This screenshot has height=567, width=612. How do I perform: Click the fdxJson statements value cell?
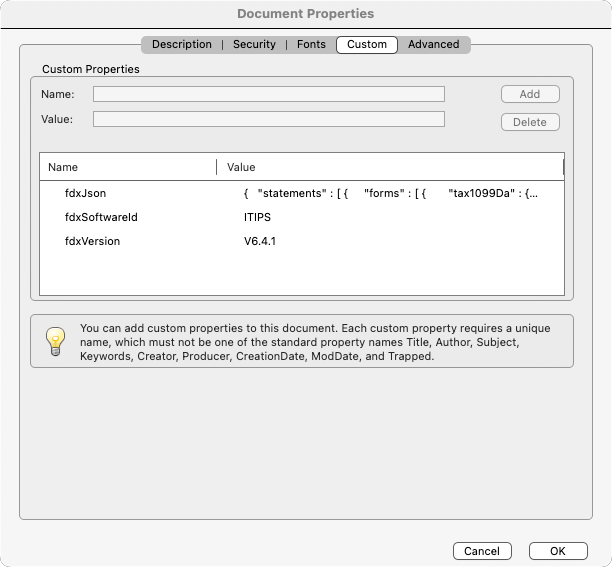[x=390, y=193]
